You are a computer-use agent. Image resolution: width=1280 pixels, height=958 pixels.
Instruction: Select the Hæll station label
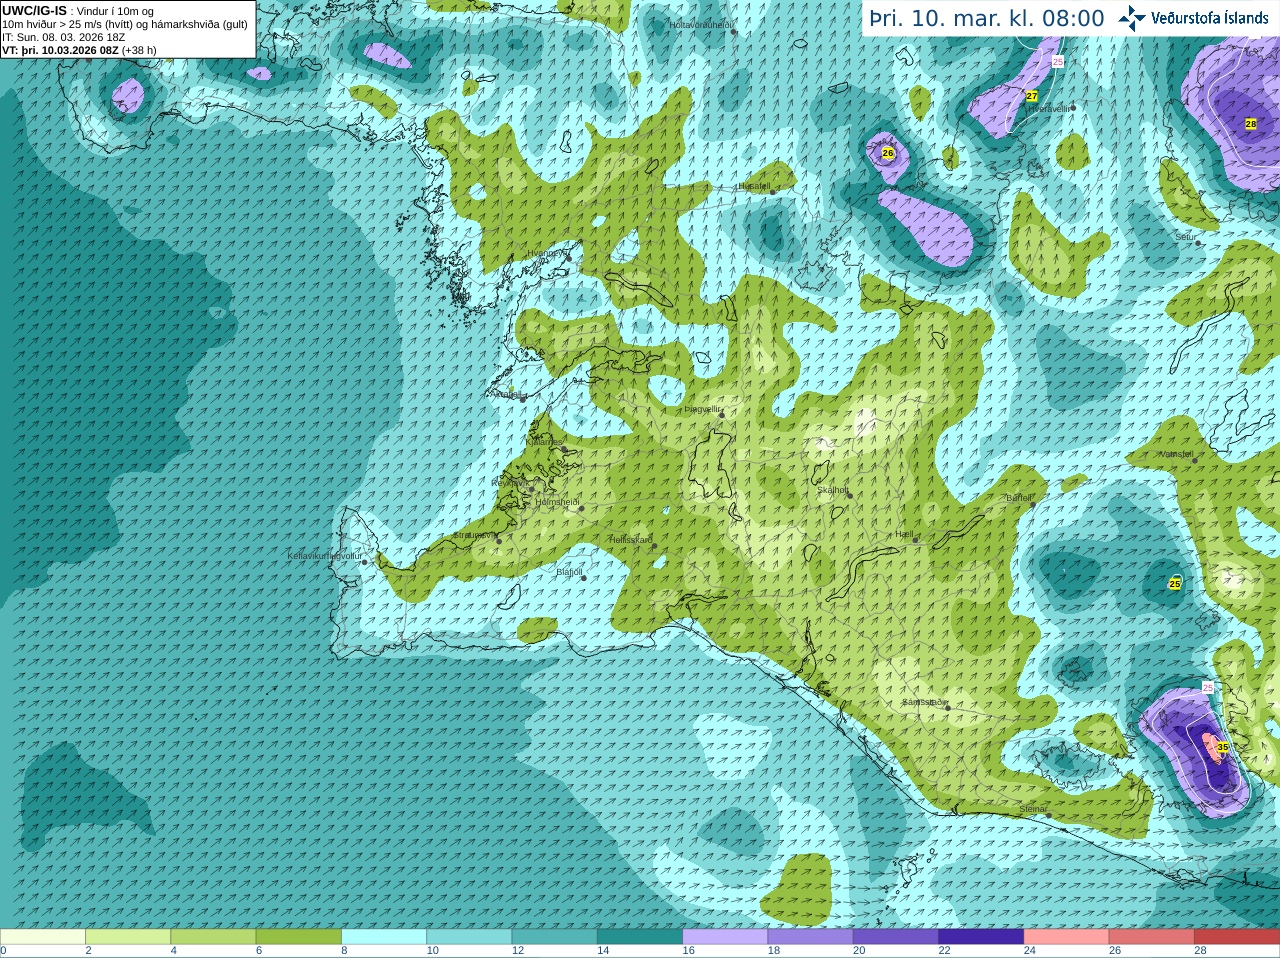point(906,535)
